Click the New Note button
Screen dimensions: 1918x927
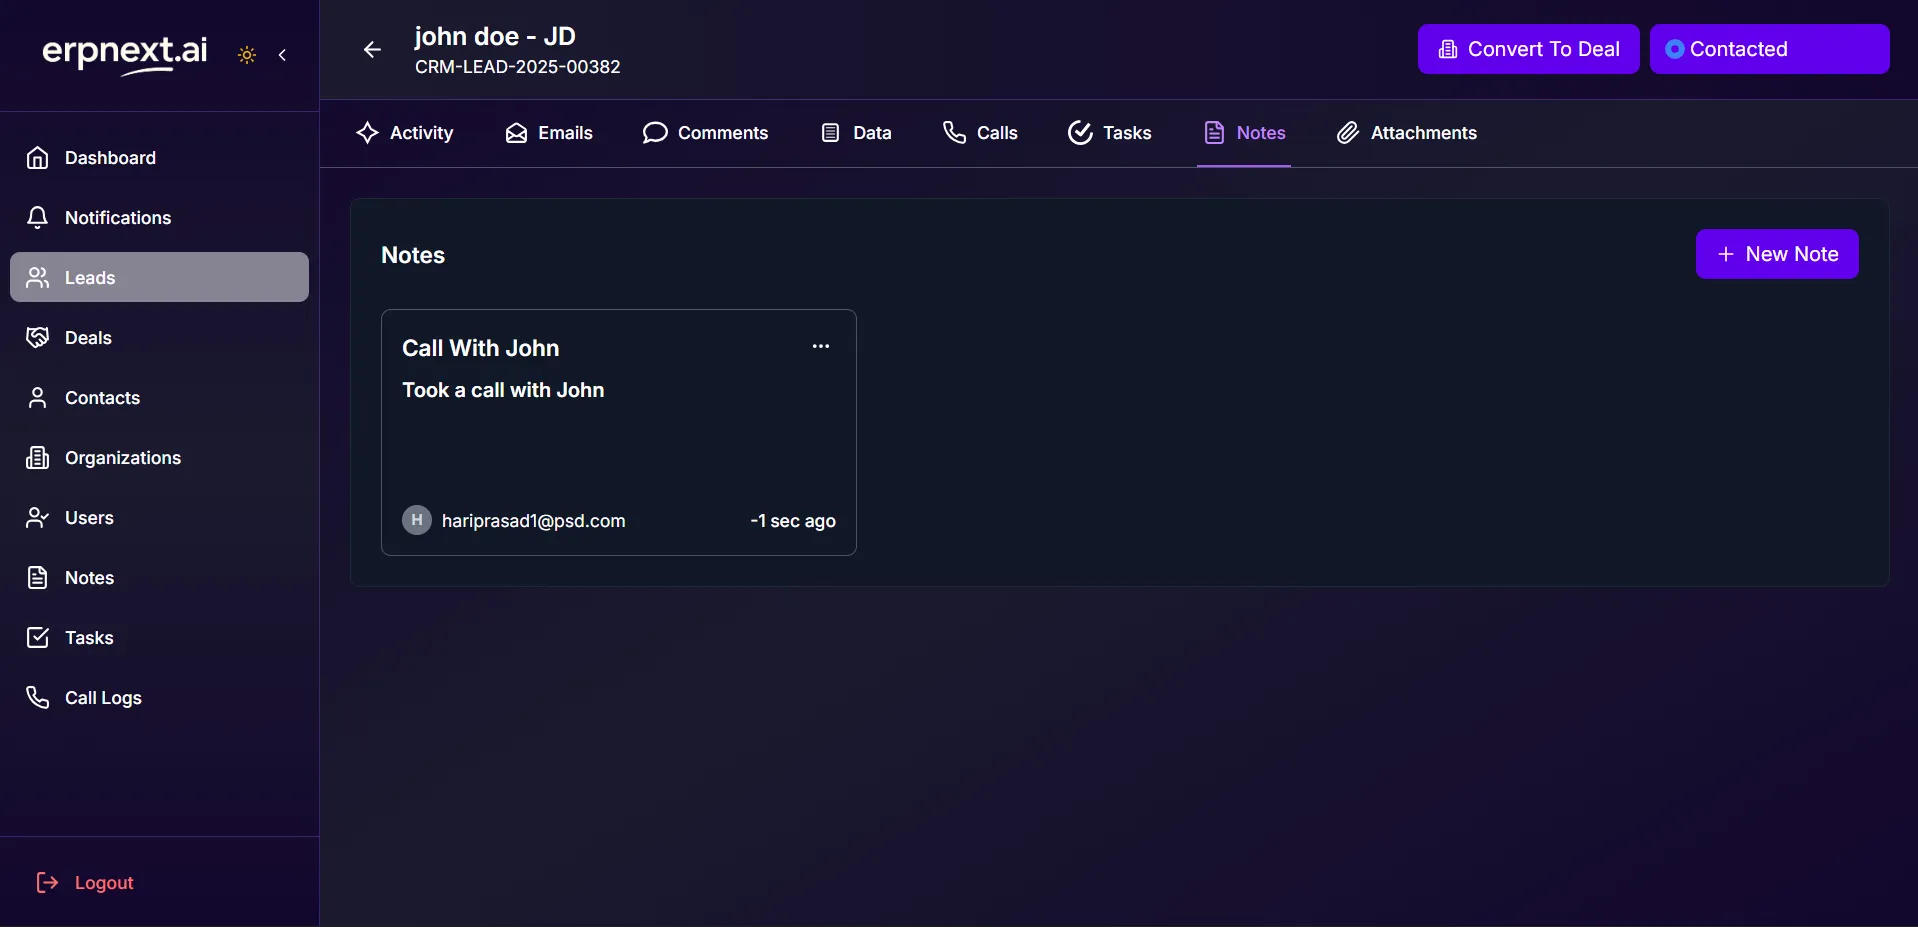[x=1776, y=254]
